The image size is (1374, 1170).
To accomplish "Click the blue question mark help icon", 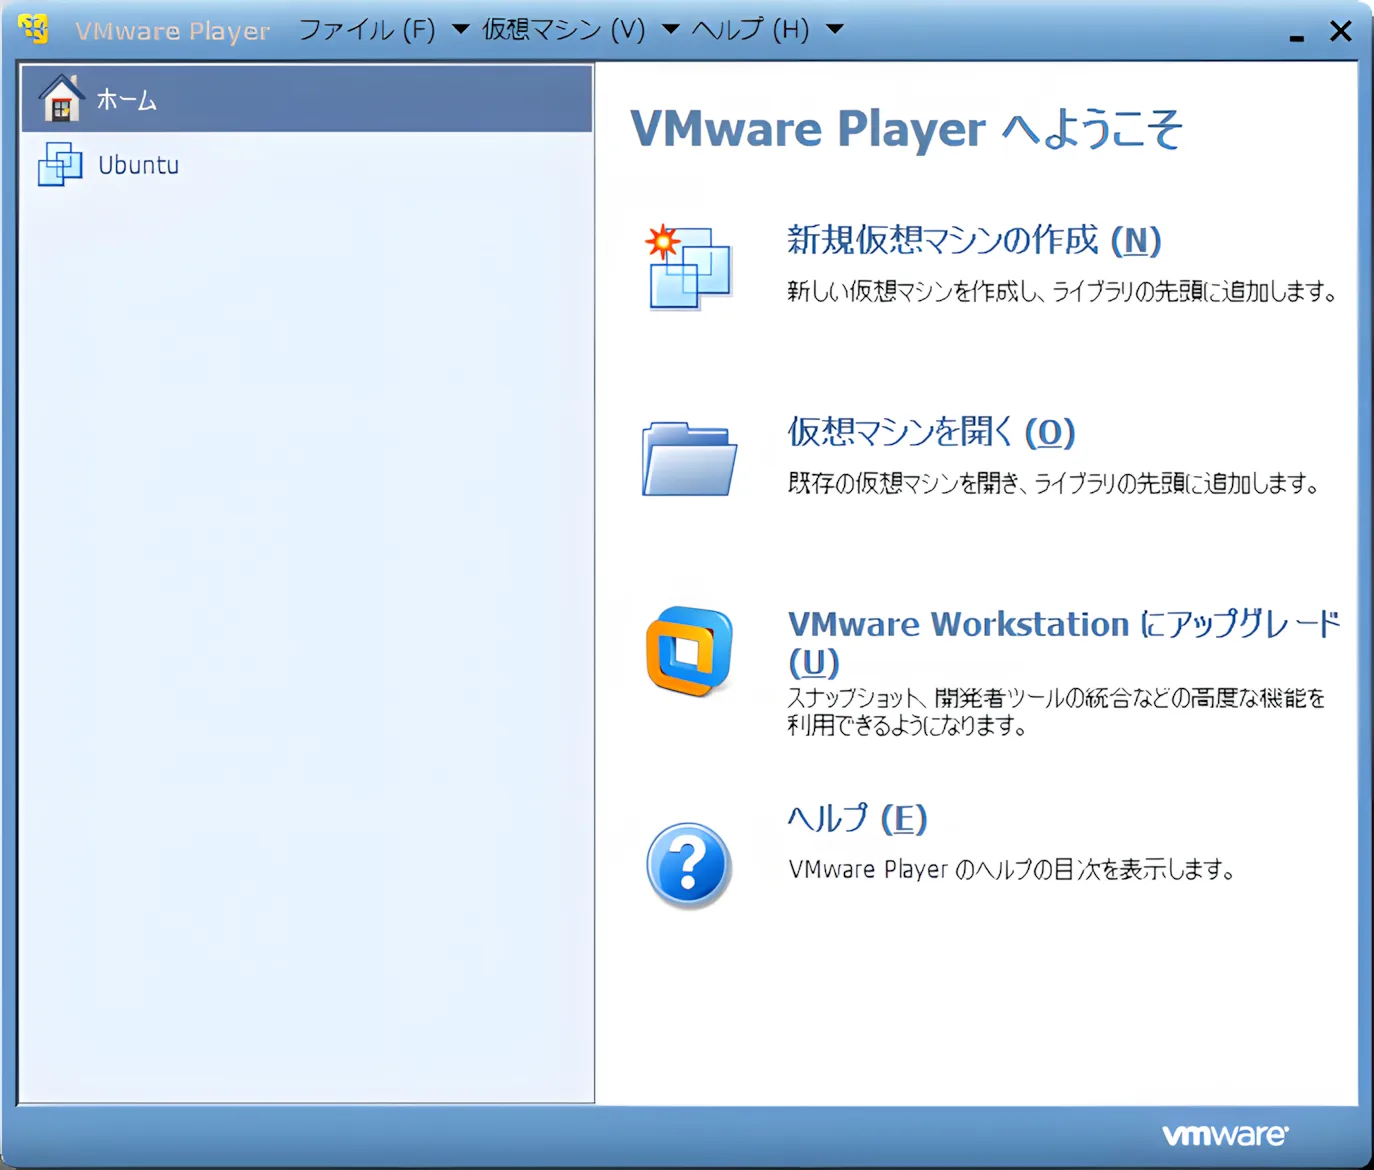I will (x=688, y=864).
